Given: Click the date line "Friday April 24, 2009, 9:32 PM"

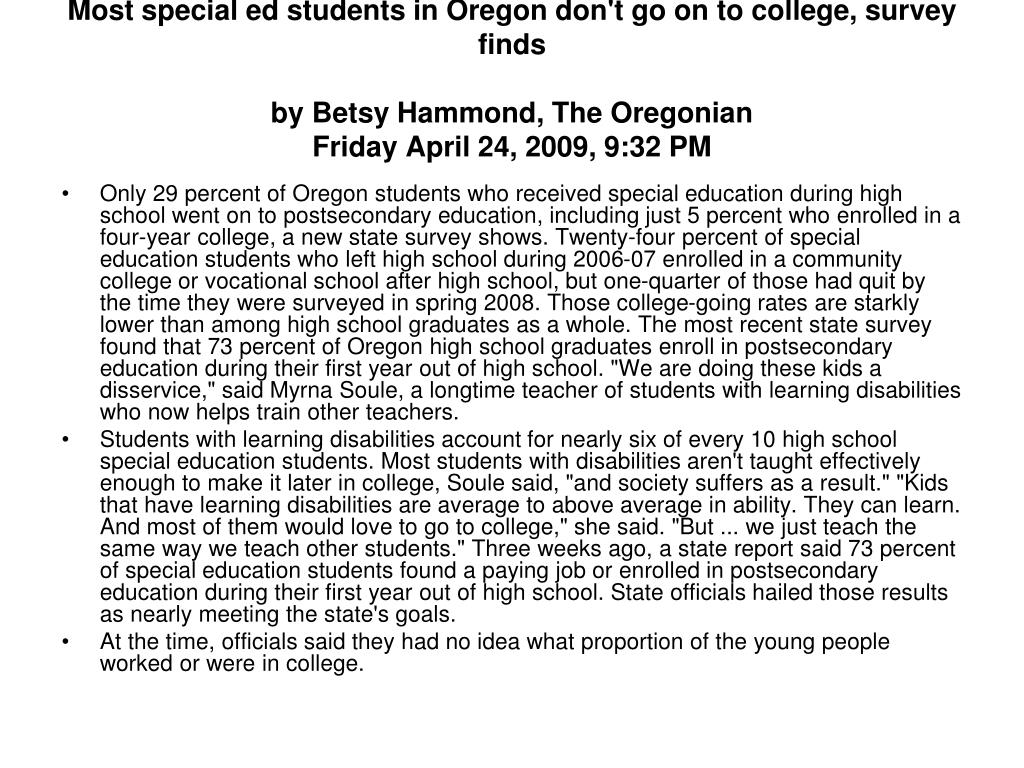Looking at the screenshot, I should point(511,146).
